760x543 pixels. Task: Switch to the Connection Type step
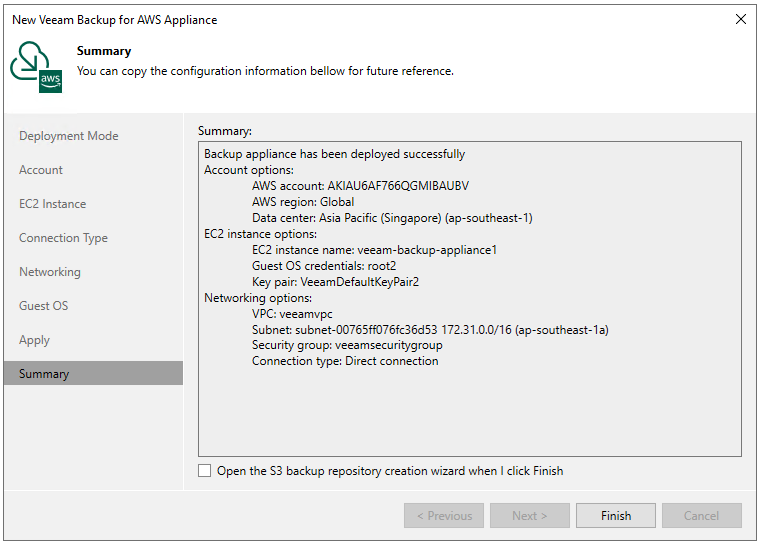[x=63, y=238]
